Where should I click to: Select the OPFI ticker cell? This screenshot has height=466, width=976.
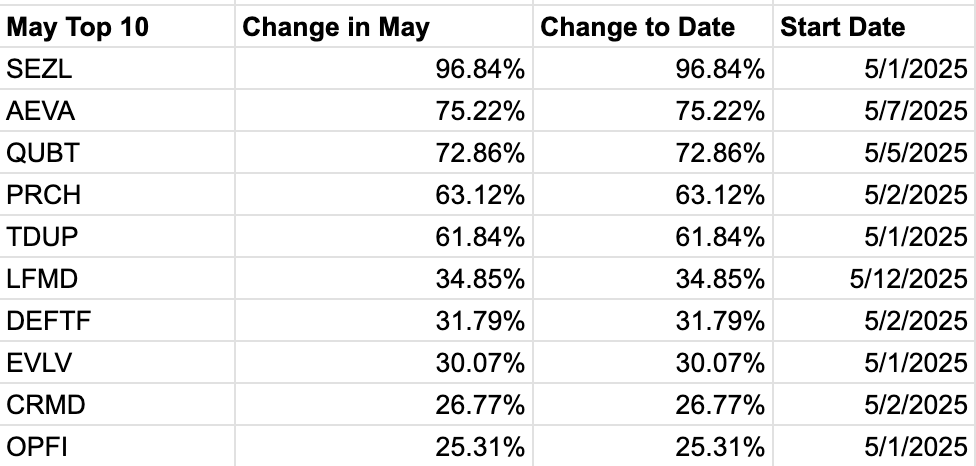click(117, 446)
